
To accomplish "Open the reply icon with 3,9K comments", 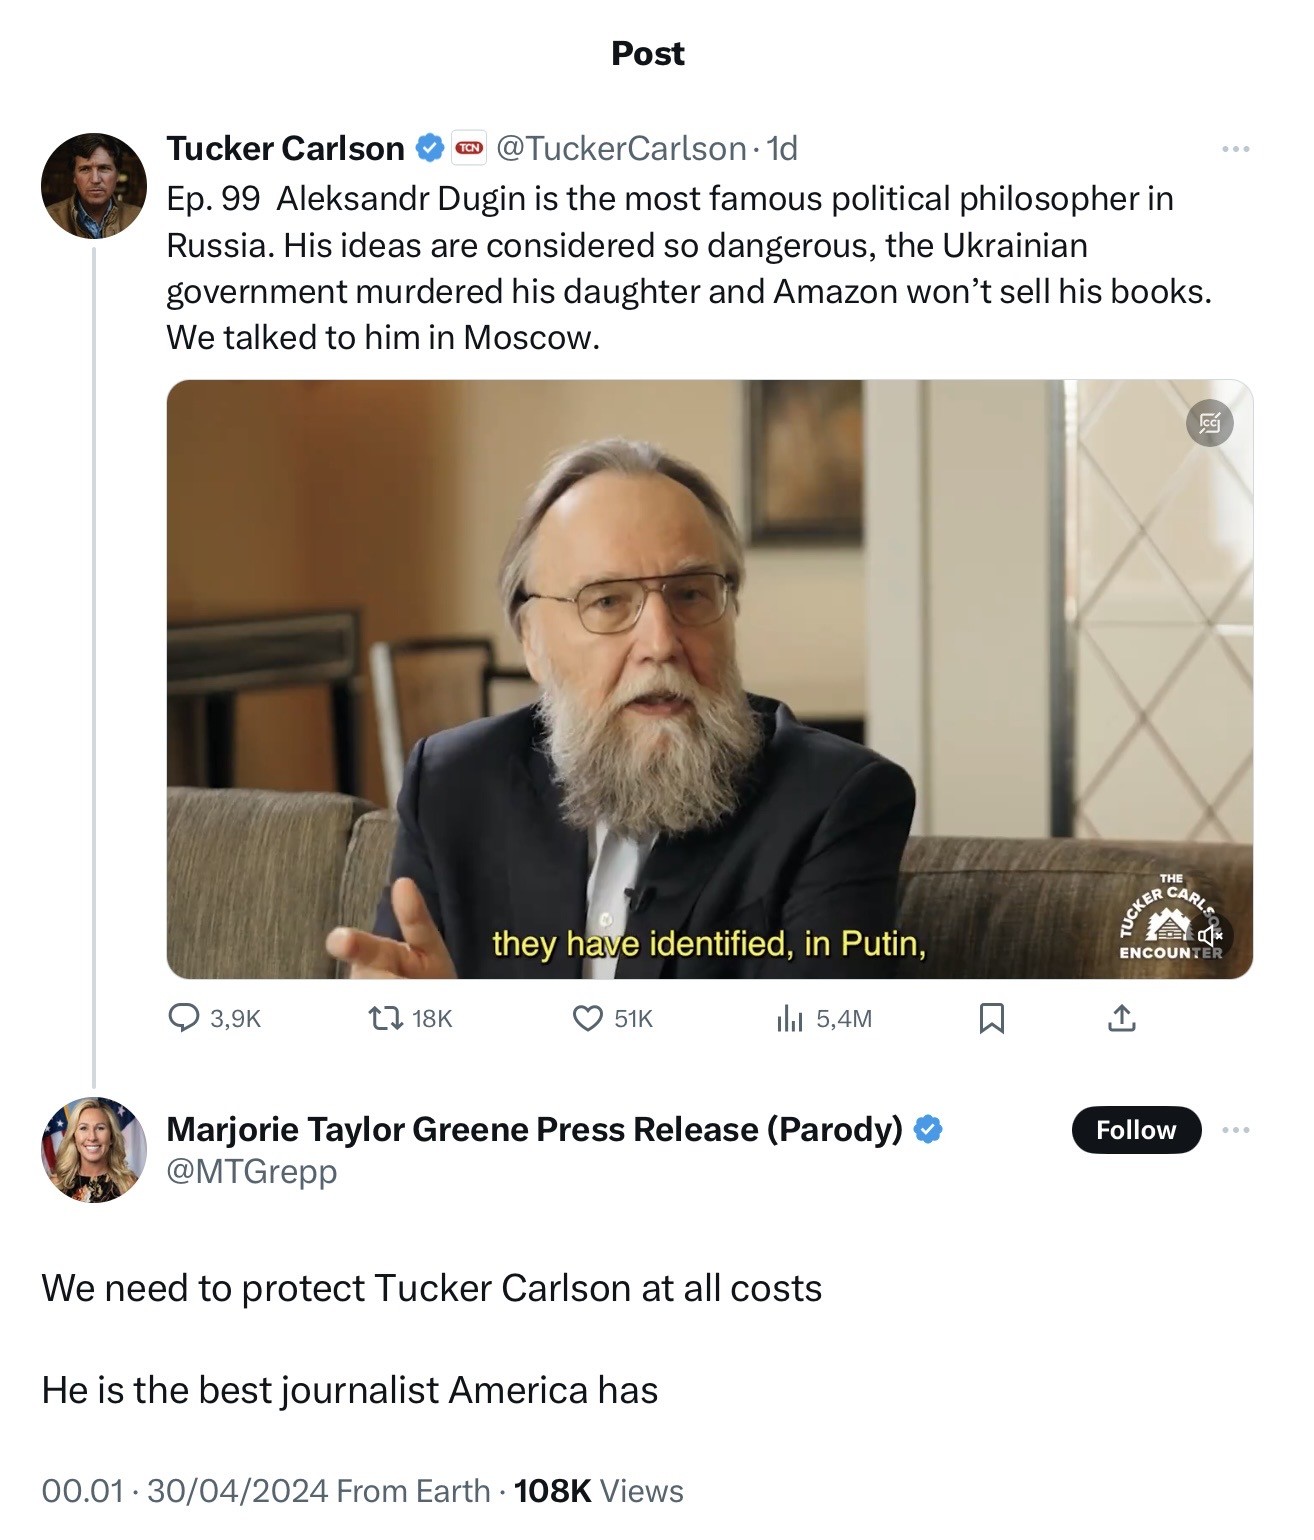I will 184,1018.
